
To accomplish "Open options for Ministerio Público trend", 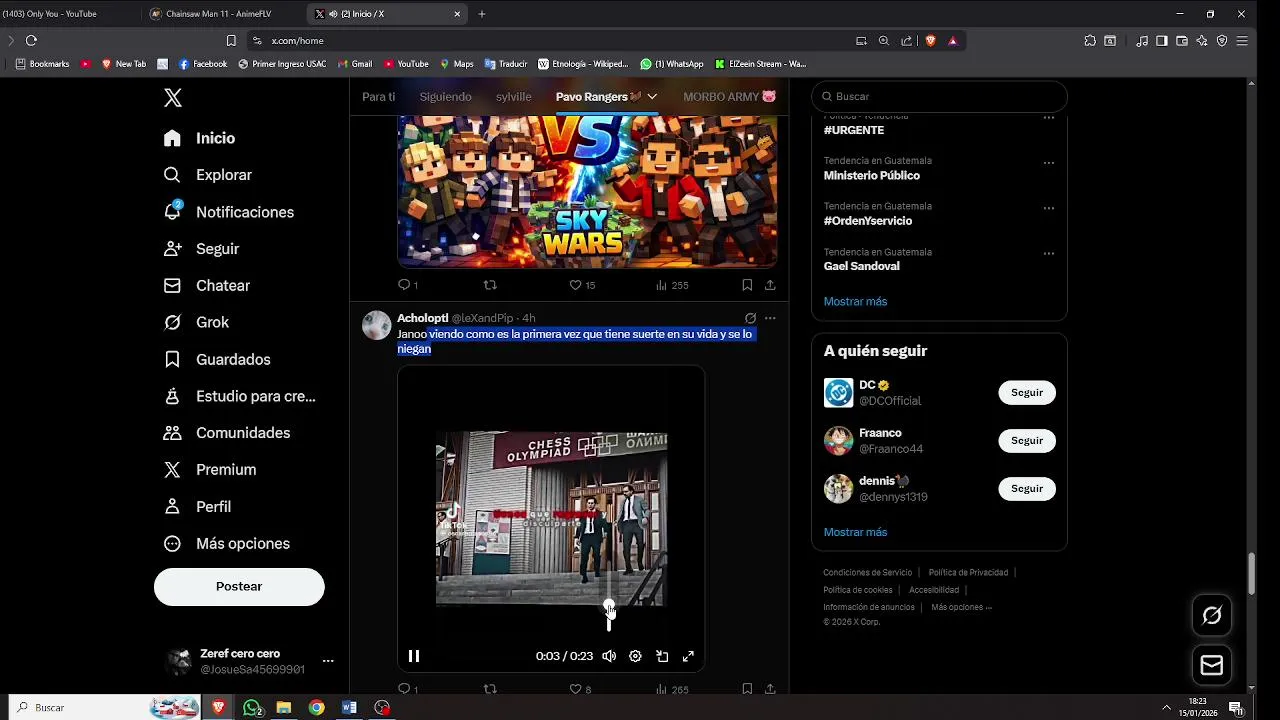I will tap(1049, 163).
